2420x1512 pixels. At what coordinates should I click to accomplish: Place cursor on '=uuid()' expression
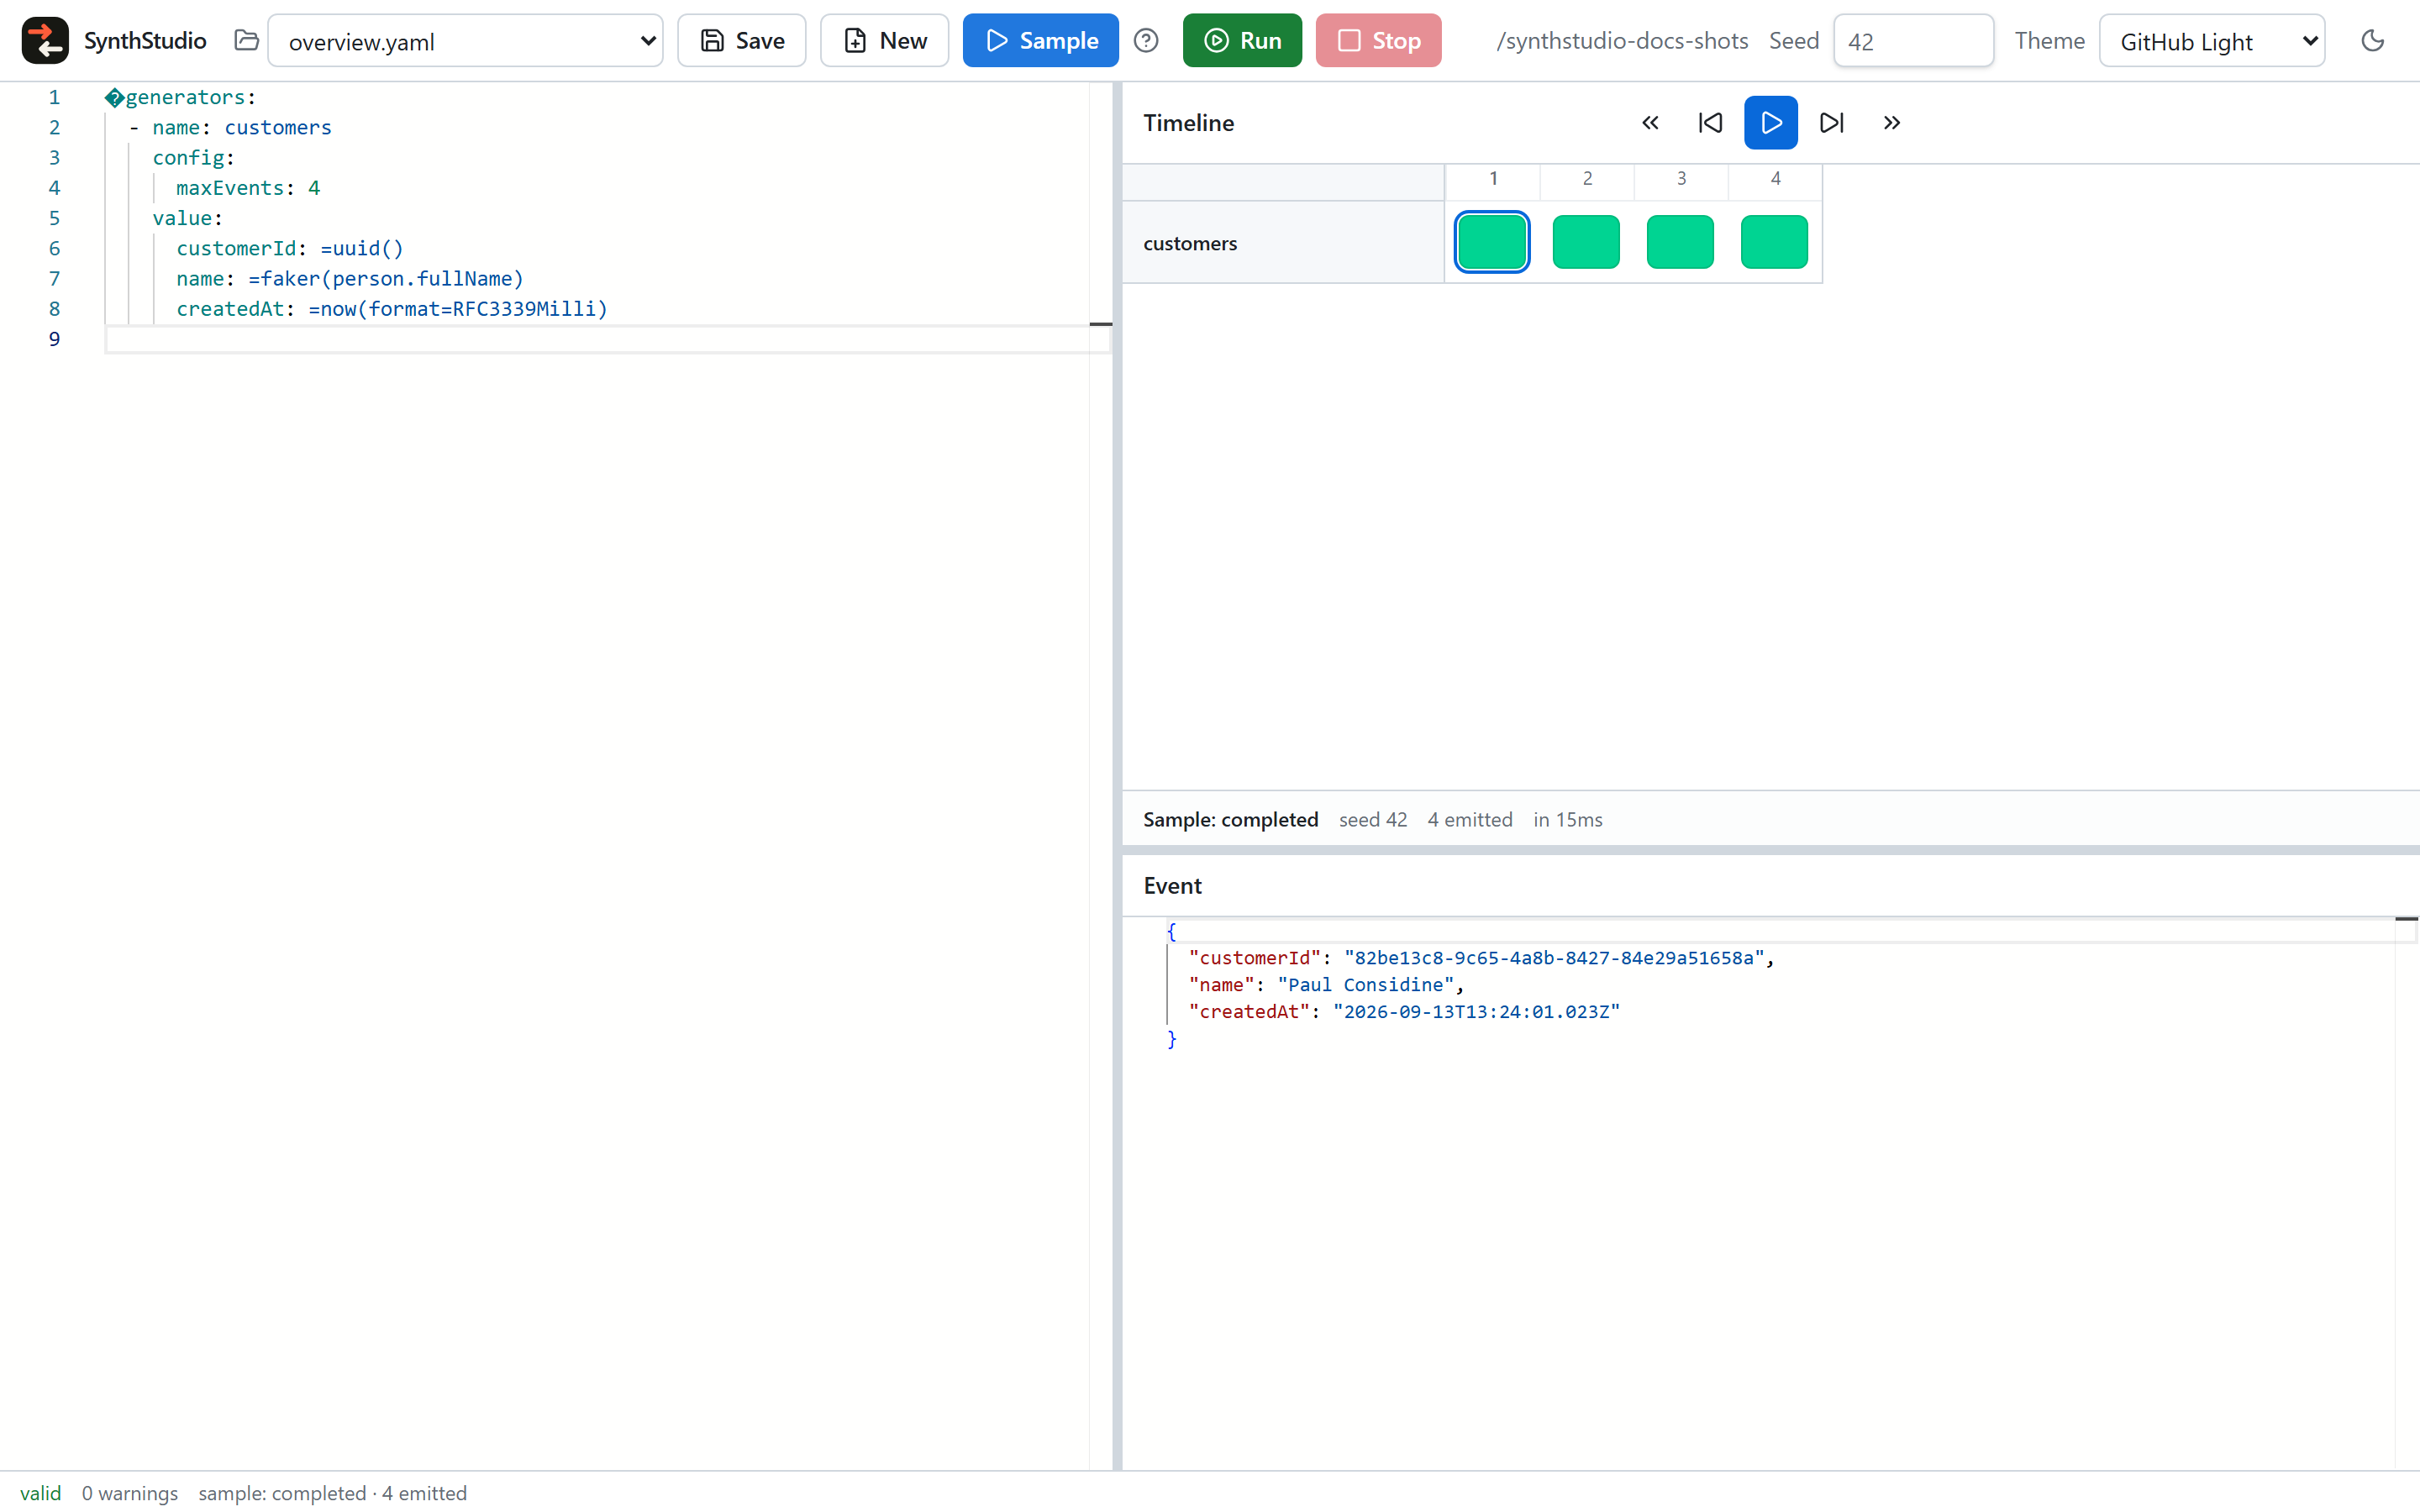362,248
